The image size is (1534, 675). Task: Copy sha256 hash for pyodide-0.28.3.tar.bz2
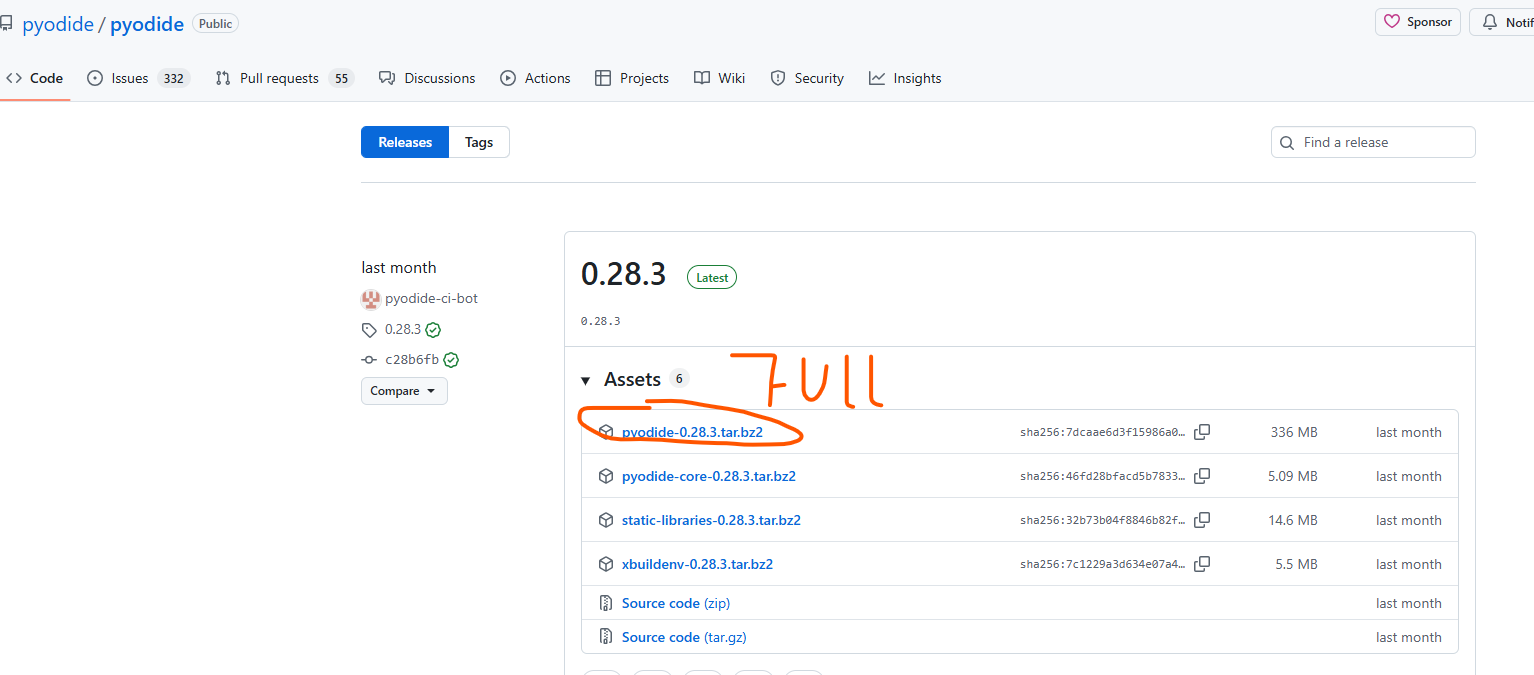coord(1202,432)
